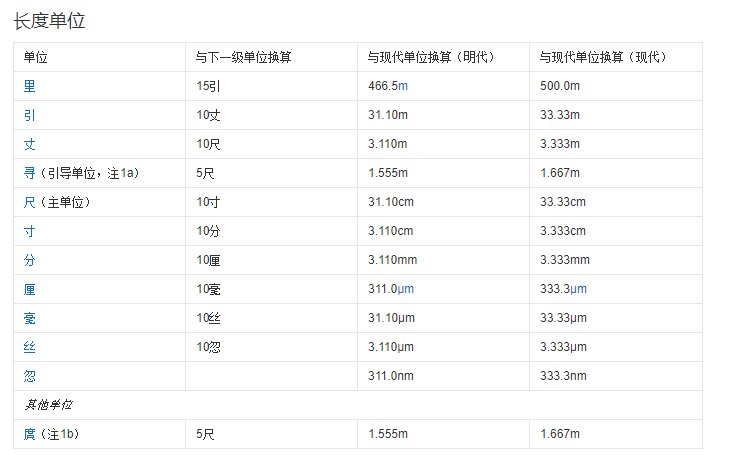736x455 pixels.
Task: Click the μm link after 311.0
Action: tap(406, 289)
